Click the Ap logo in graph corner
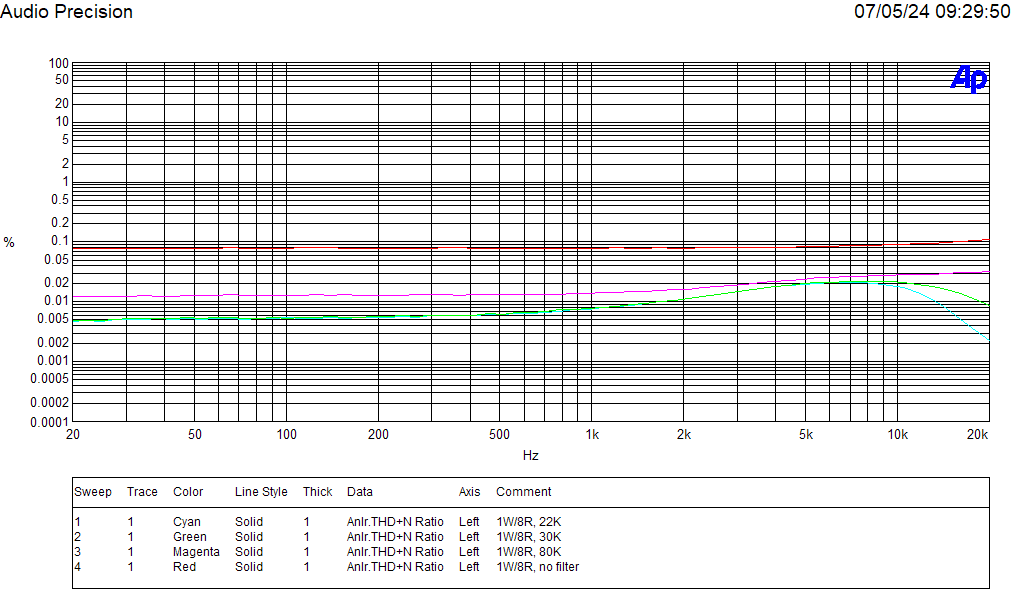 tap(969, 79)
